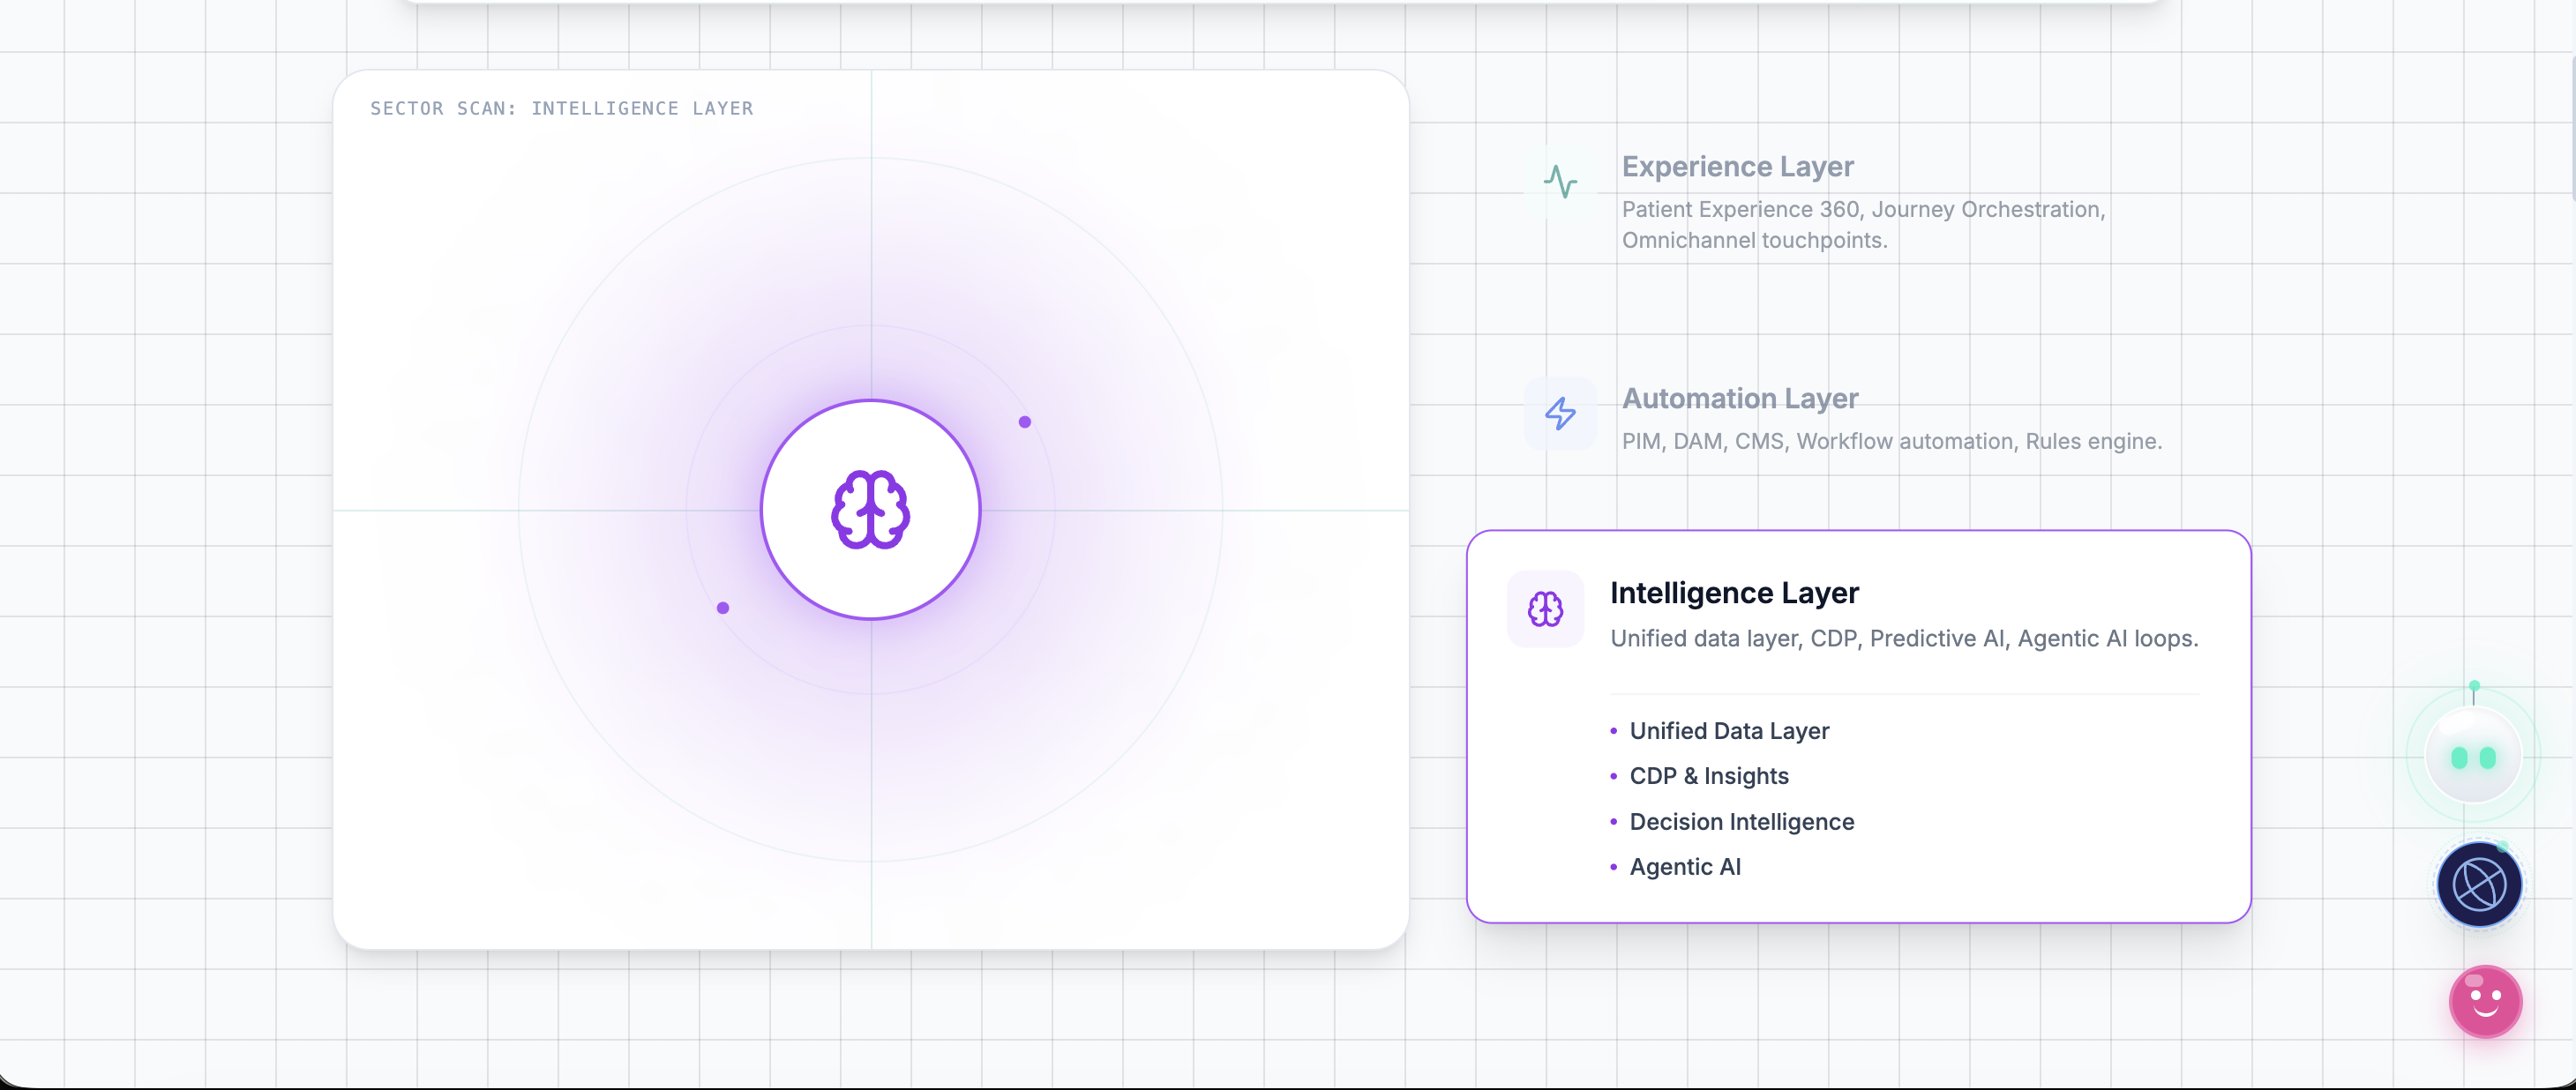
Task: Select the Unified Data Layer item
Action: click(1729, 731)
